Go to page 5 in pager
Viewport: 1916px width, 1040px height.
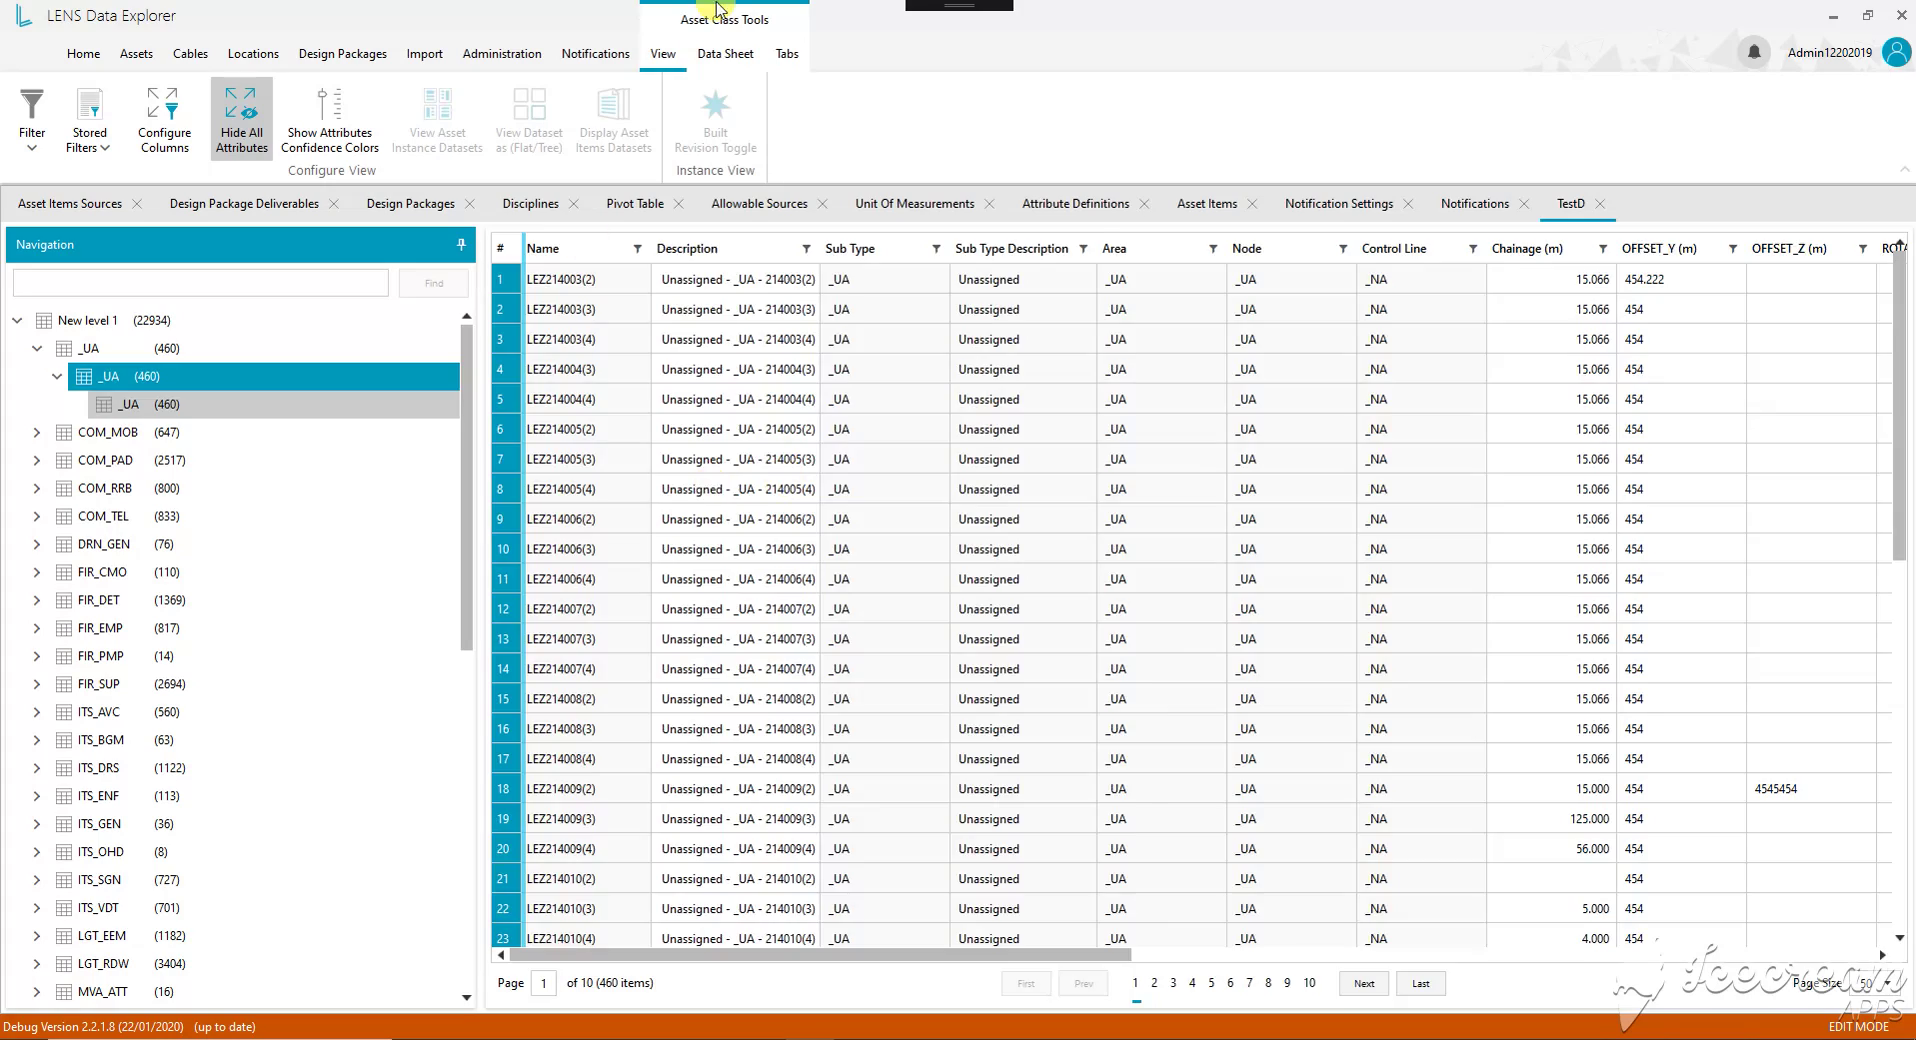(1211, 983)
